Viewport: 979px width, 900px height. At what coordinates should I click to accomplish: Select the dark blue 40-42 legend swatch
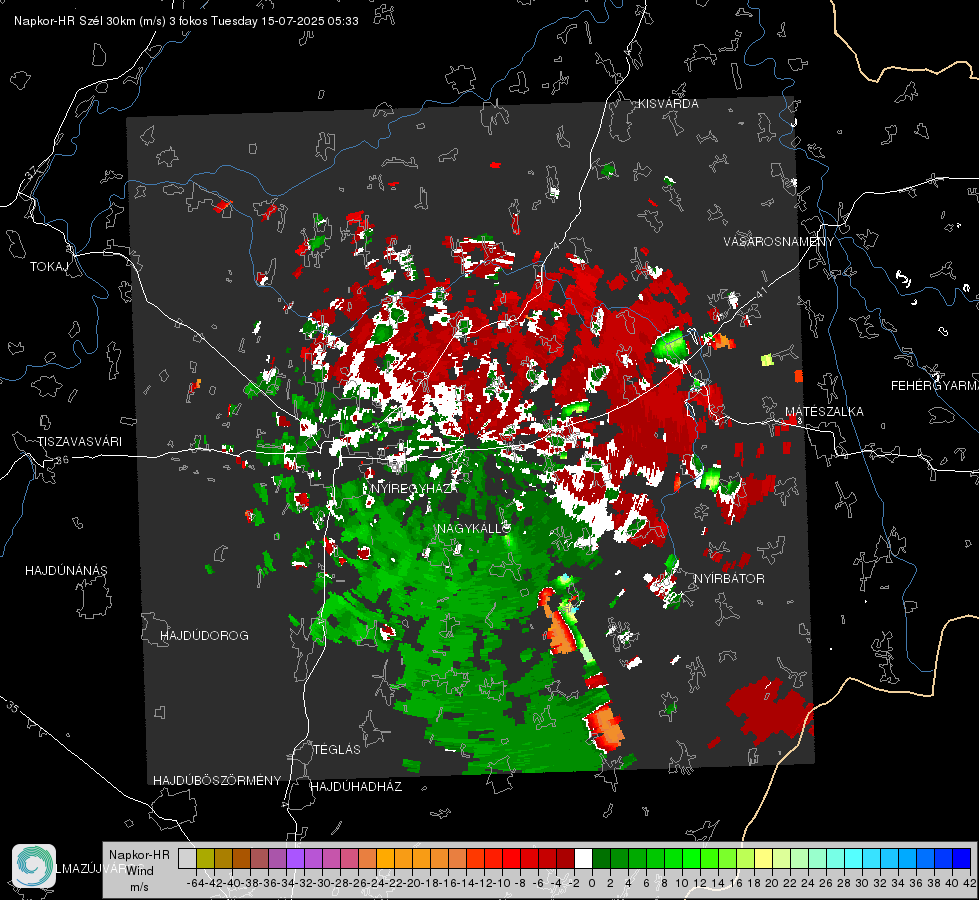point(962,858)
